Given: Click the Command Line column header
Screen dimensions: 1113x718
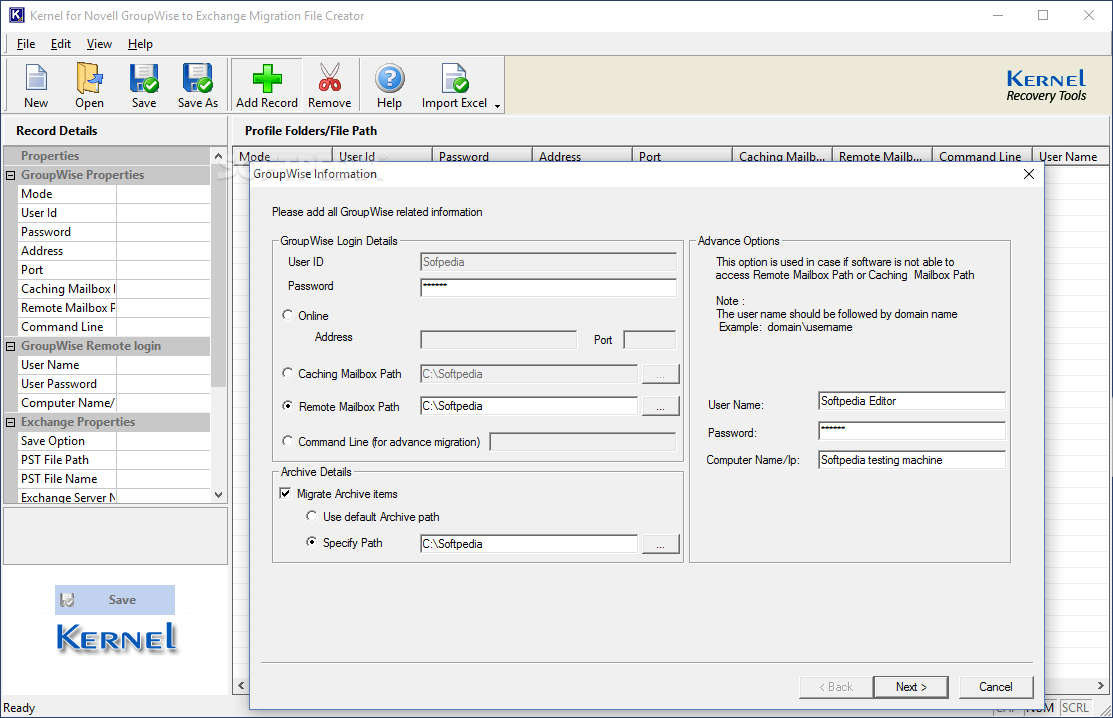Looking at the screenshot, I should tap(982, 156).
